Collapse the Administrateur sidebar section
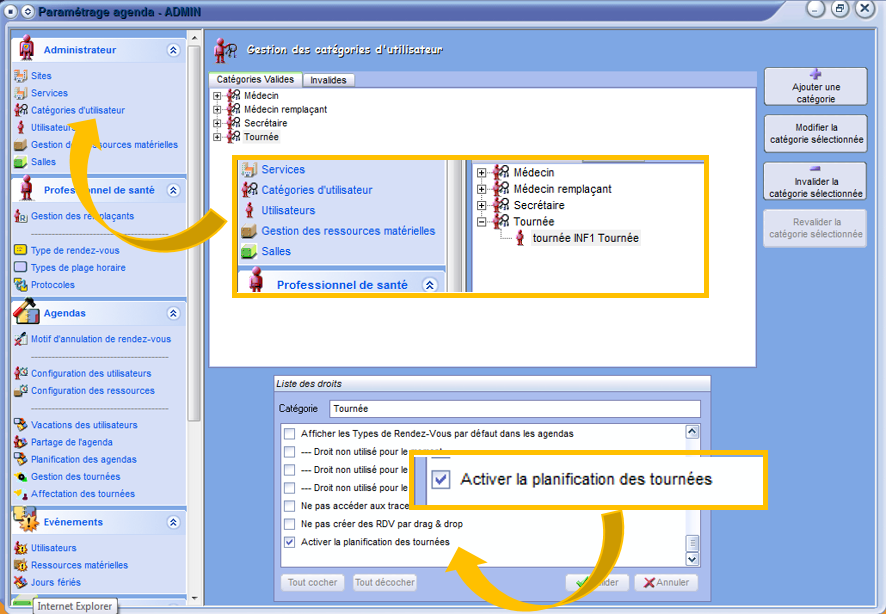886x614 pixels. tap(173, 50)
